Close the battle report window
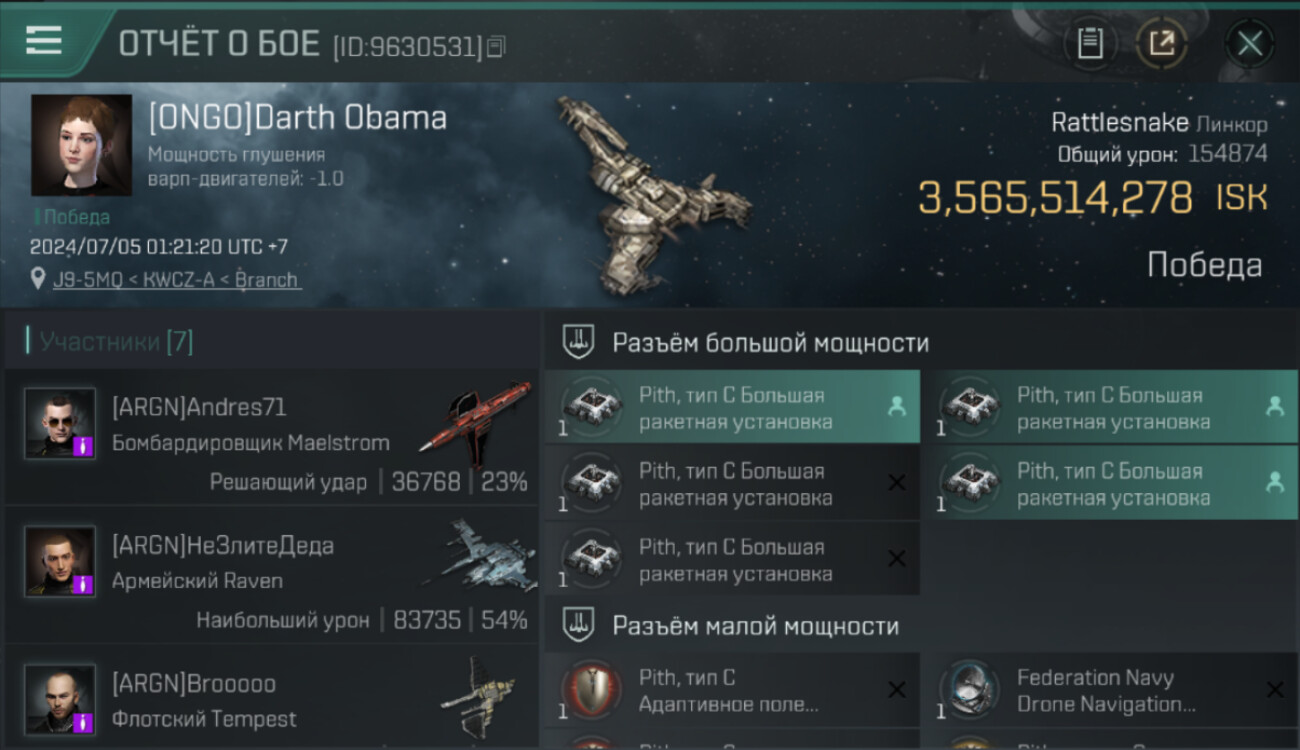Viewport: 1300px width, 750px height. (x=1250, y=44)
